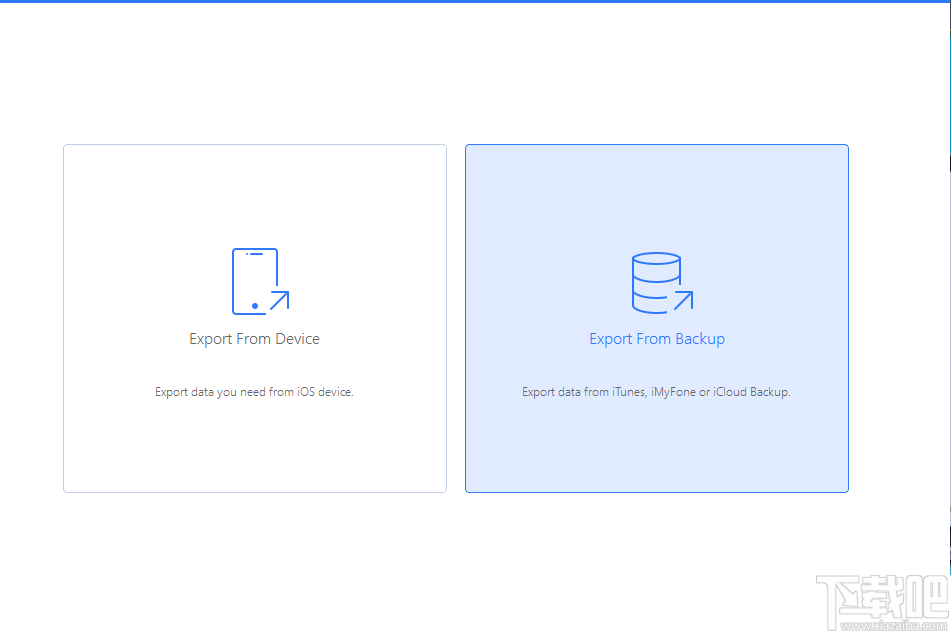Click "Export data you need from iOS device."
This screenshot has height=631, width=951.
254,392
